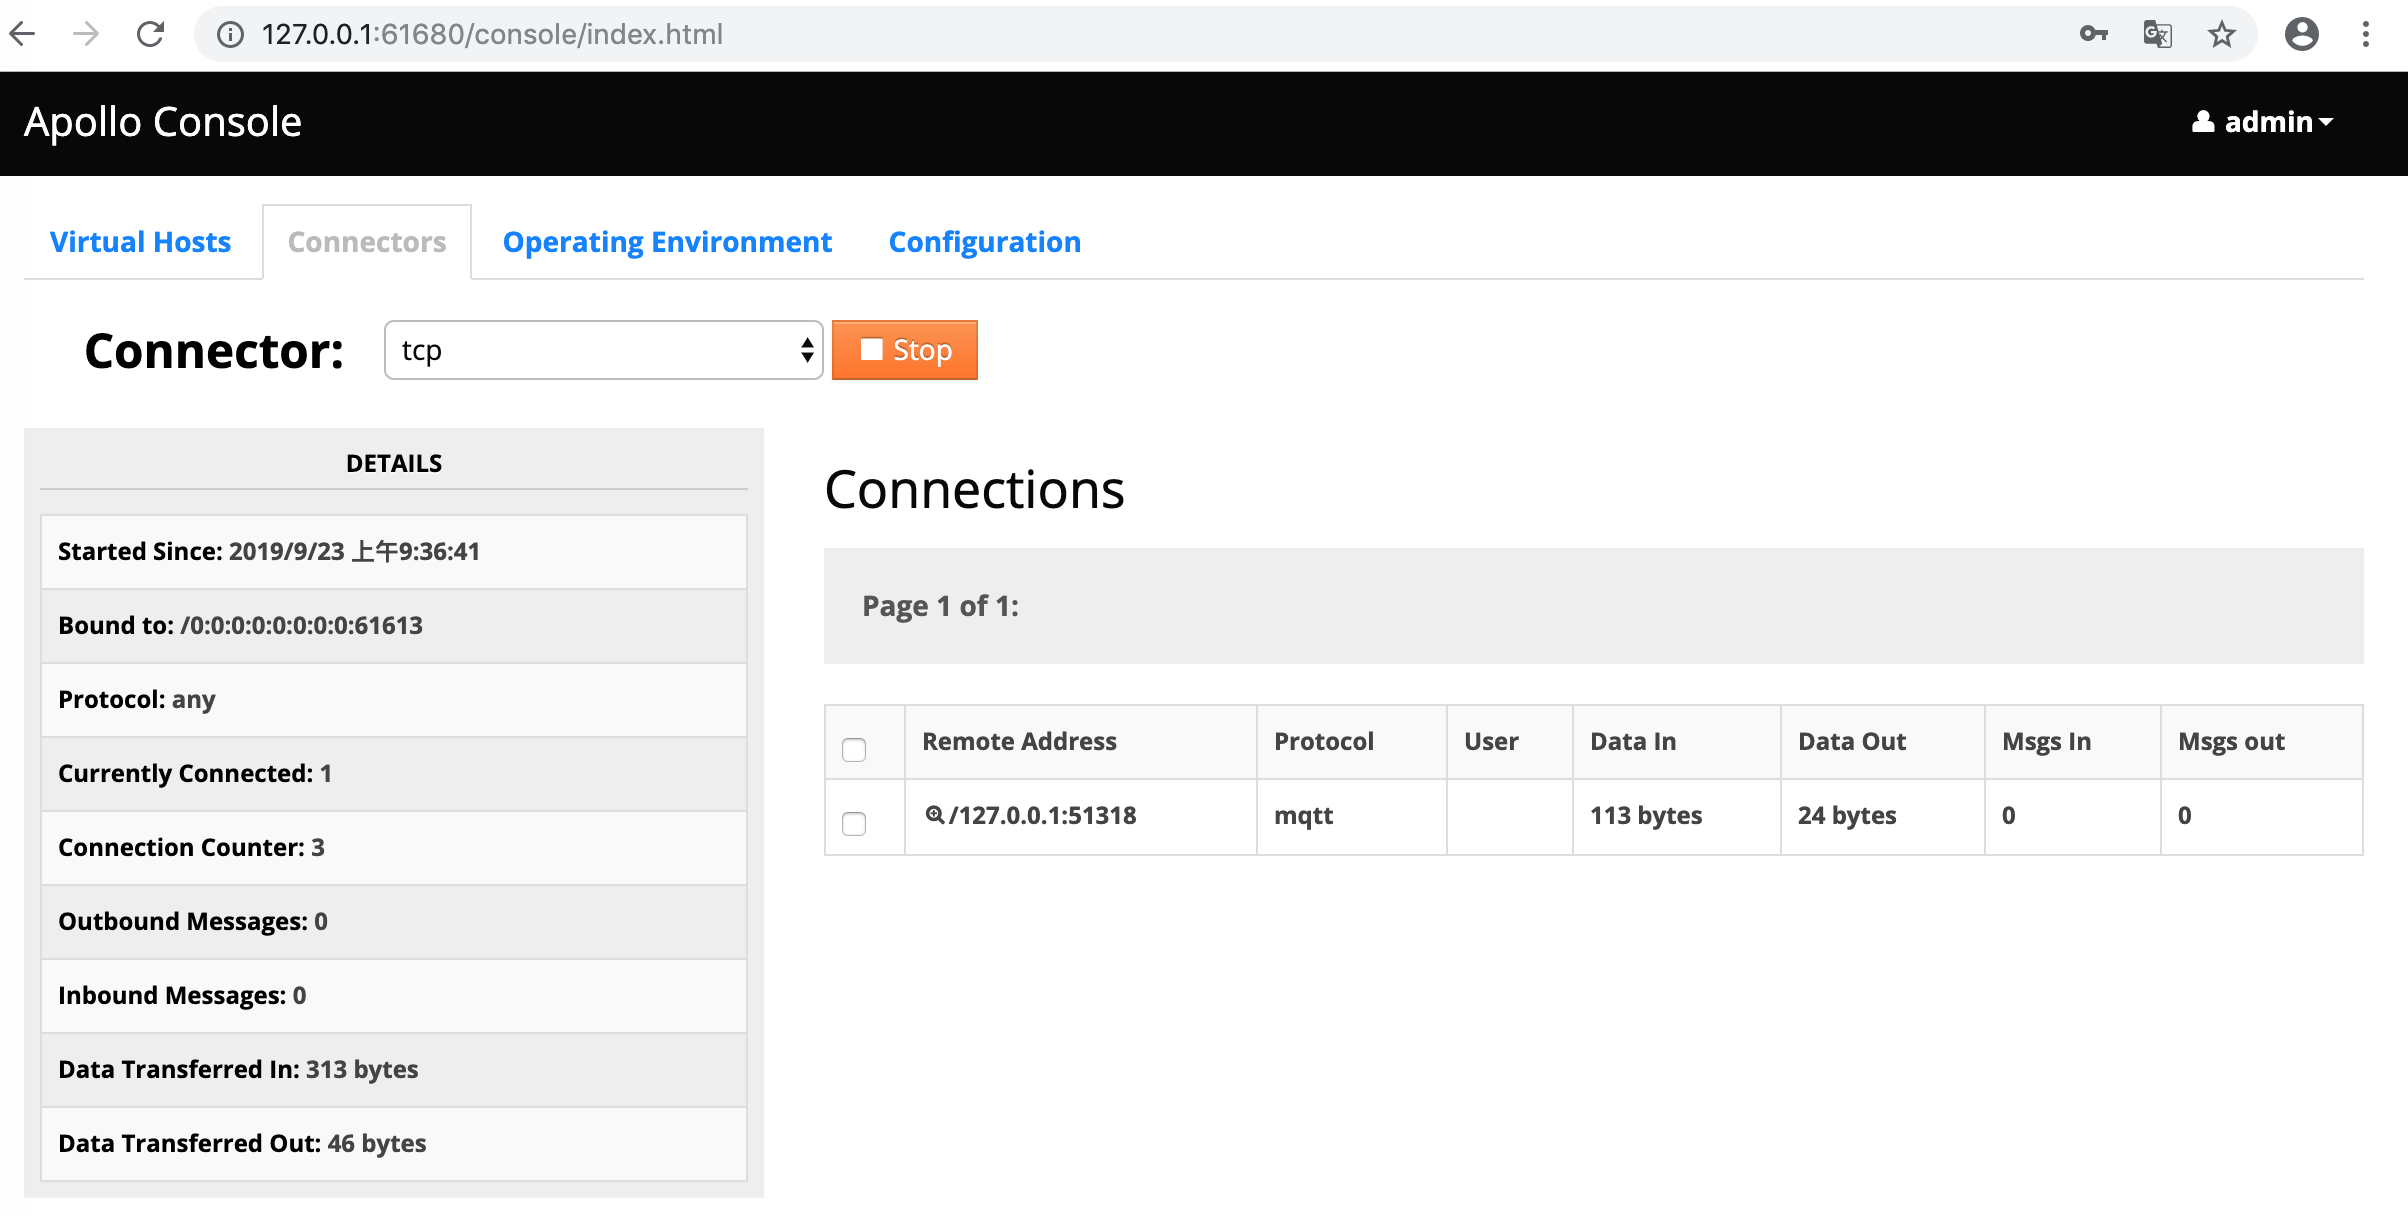Open the /127.0.0.1:51318 connection link
Viewport: 2408px width, 1216px height.
click(1042, 815)
